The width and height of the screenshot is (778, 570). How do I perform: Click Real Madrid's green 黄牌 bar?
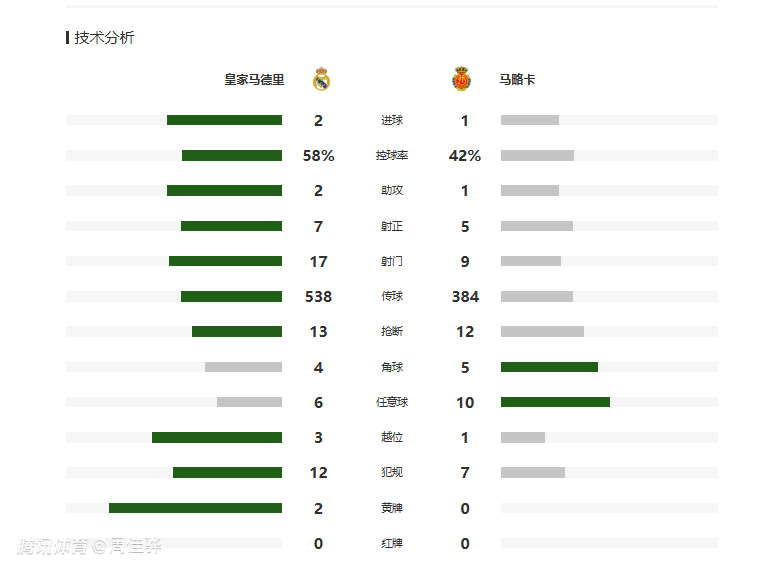(x=195, y=508)
